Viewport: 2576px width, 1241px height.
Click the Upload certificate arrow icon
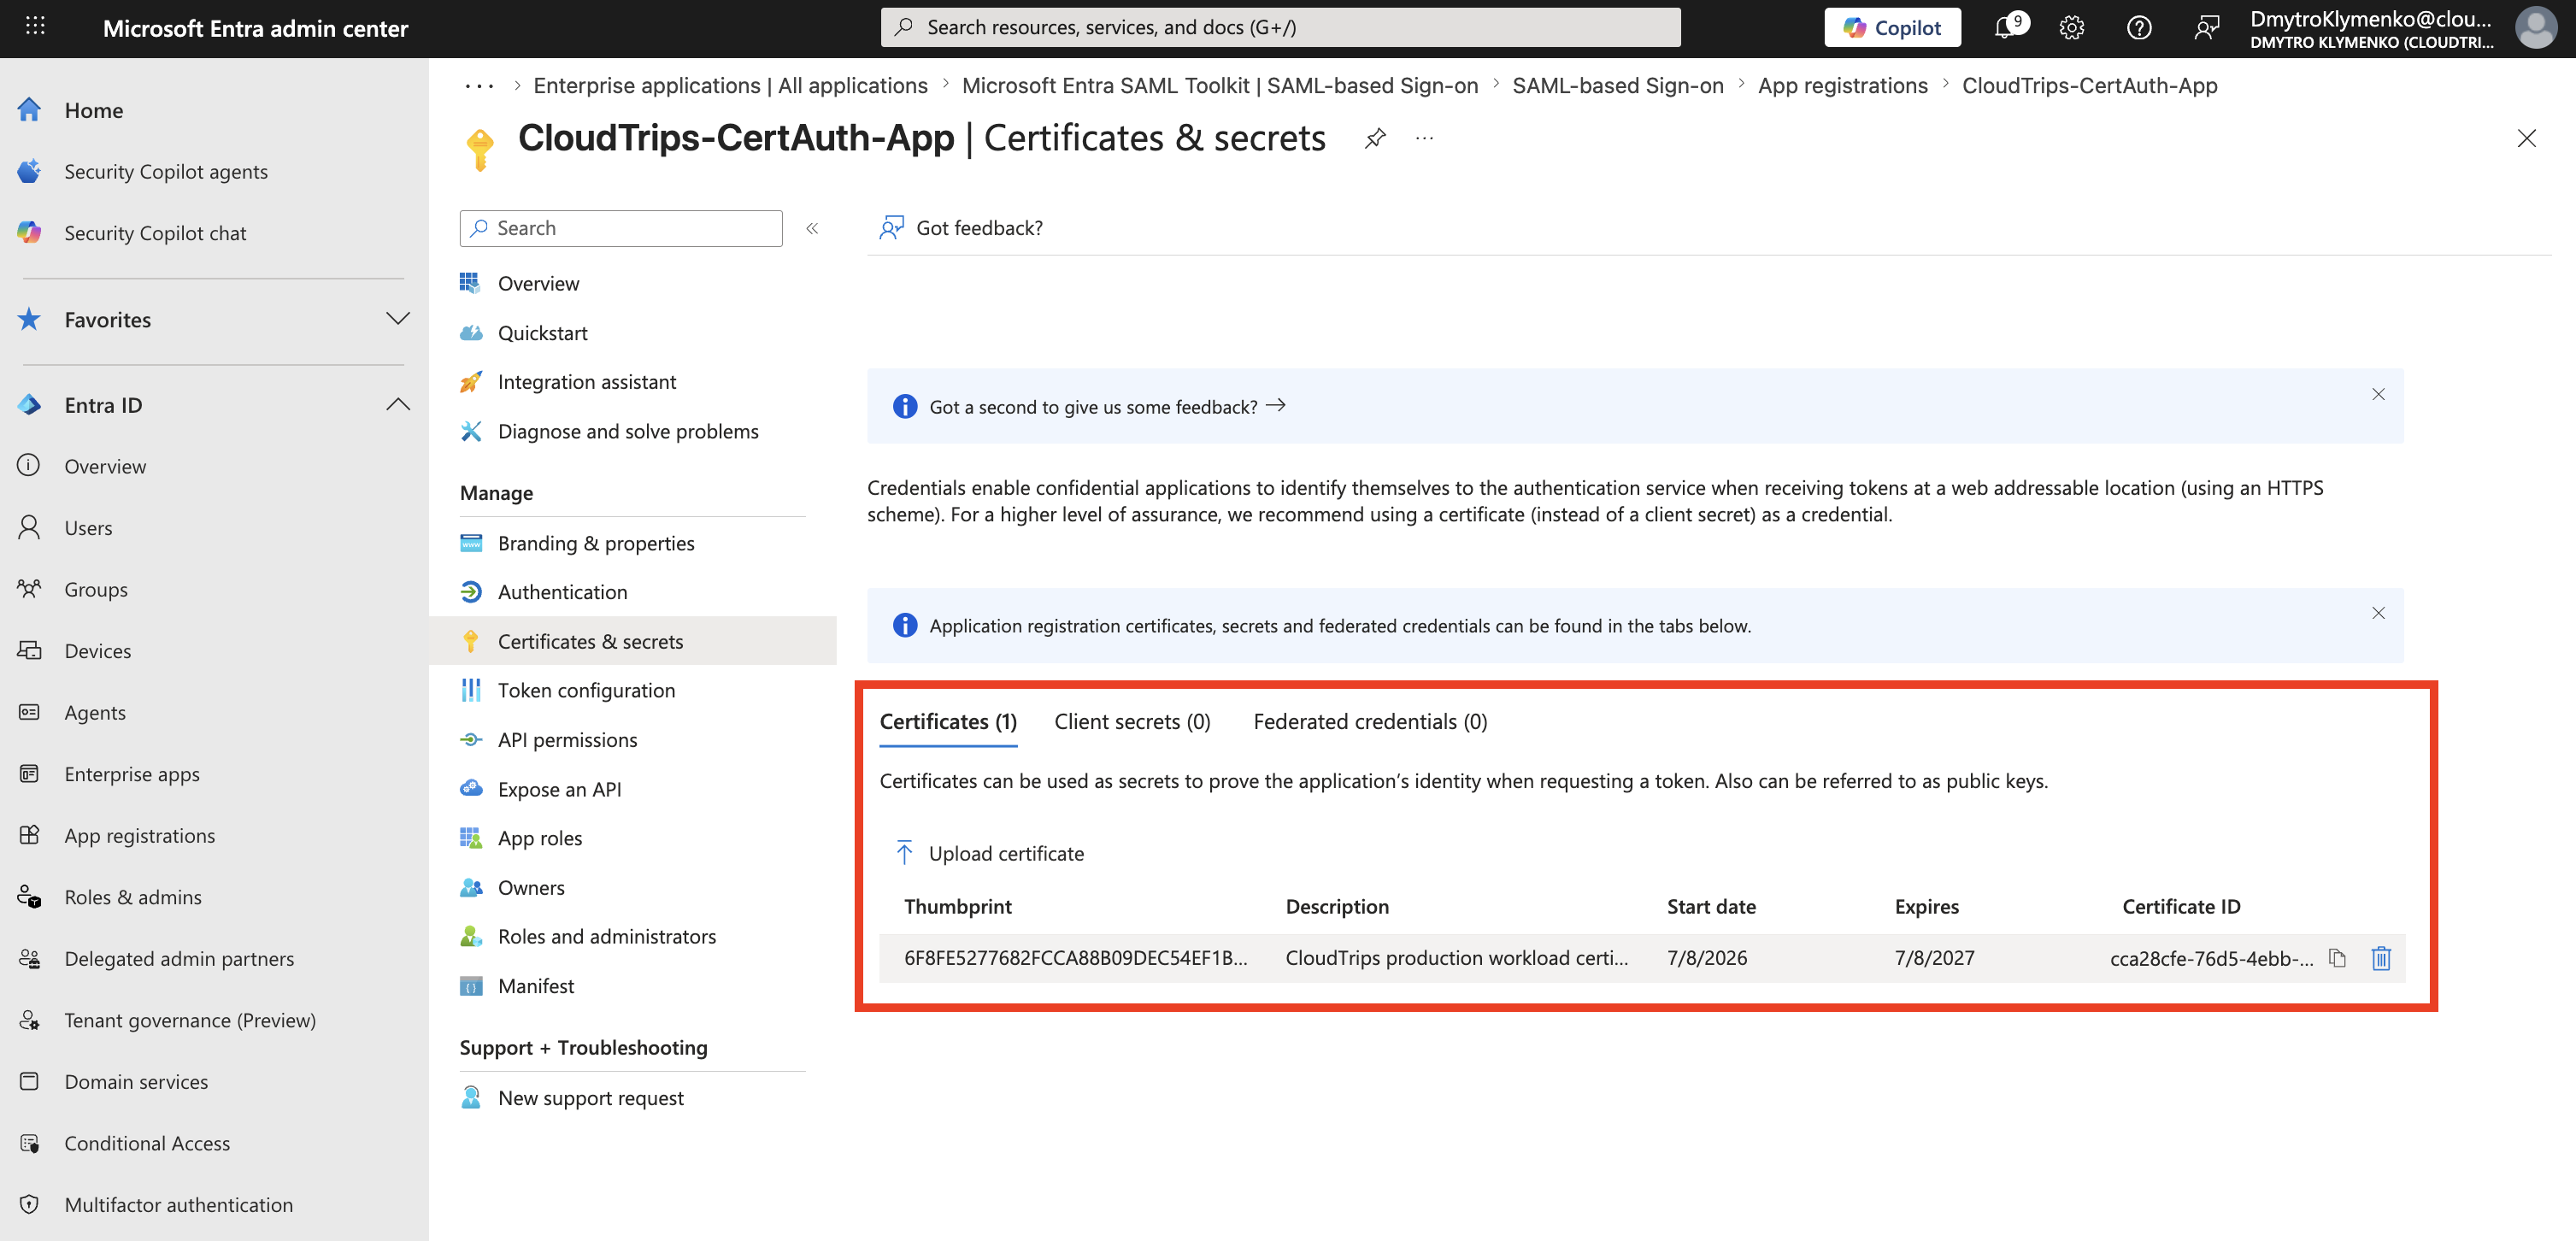click(904, 853)
